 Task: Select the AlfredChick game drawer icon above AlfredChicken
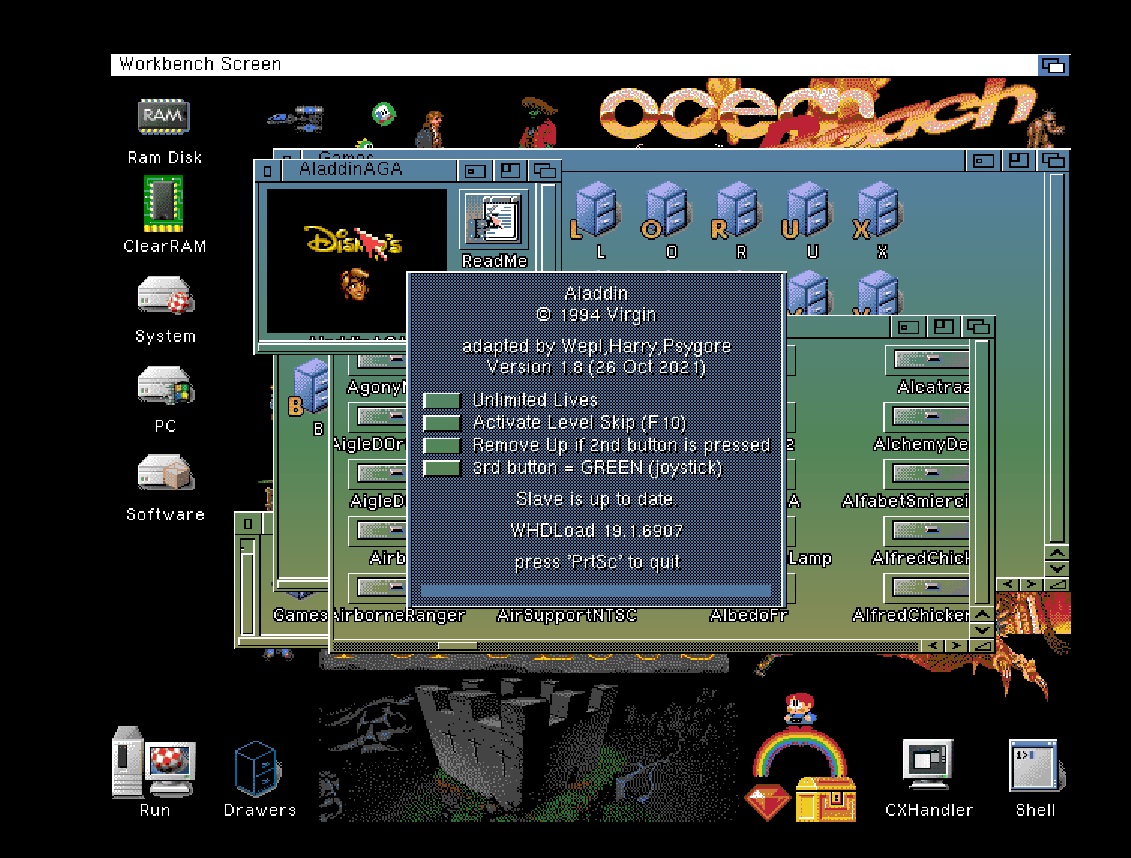coord(927,530)
